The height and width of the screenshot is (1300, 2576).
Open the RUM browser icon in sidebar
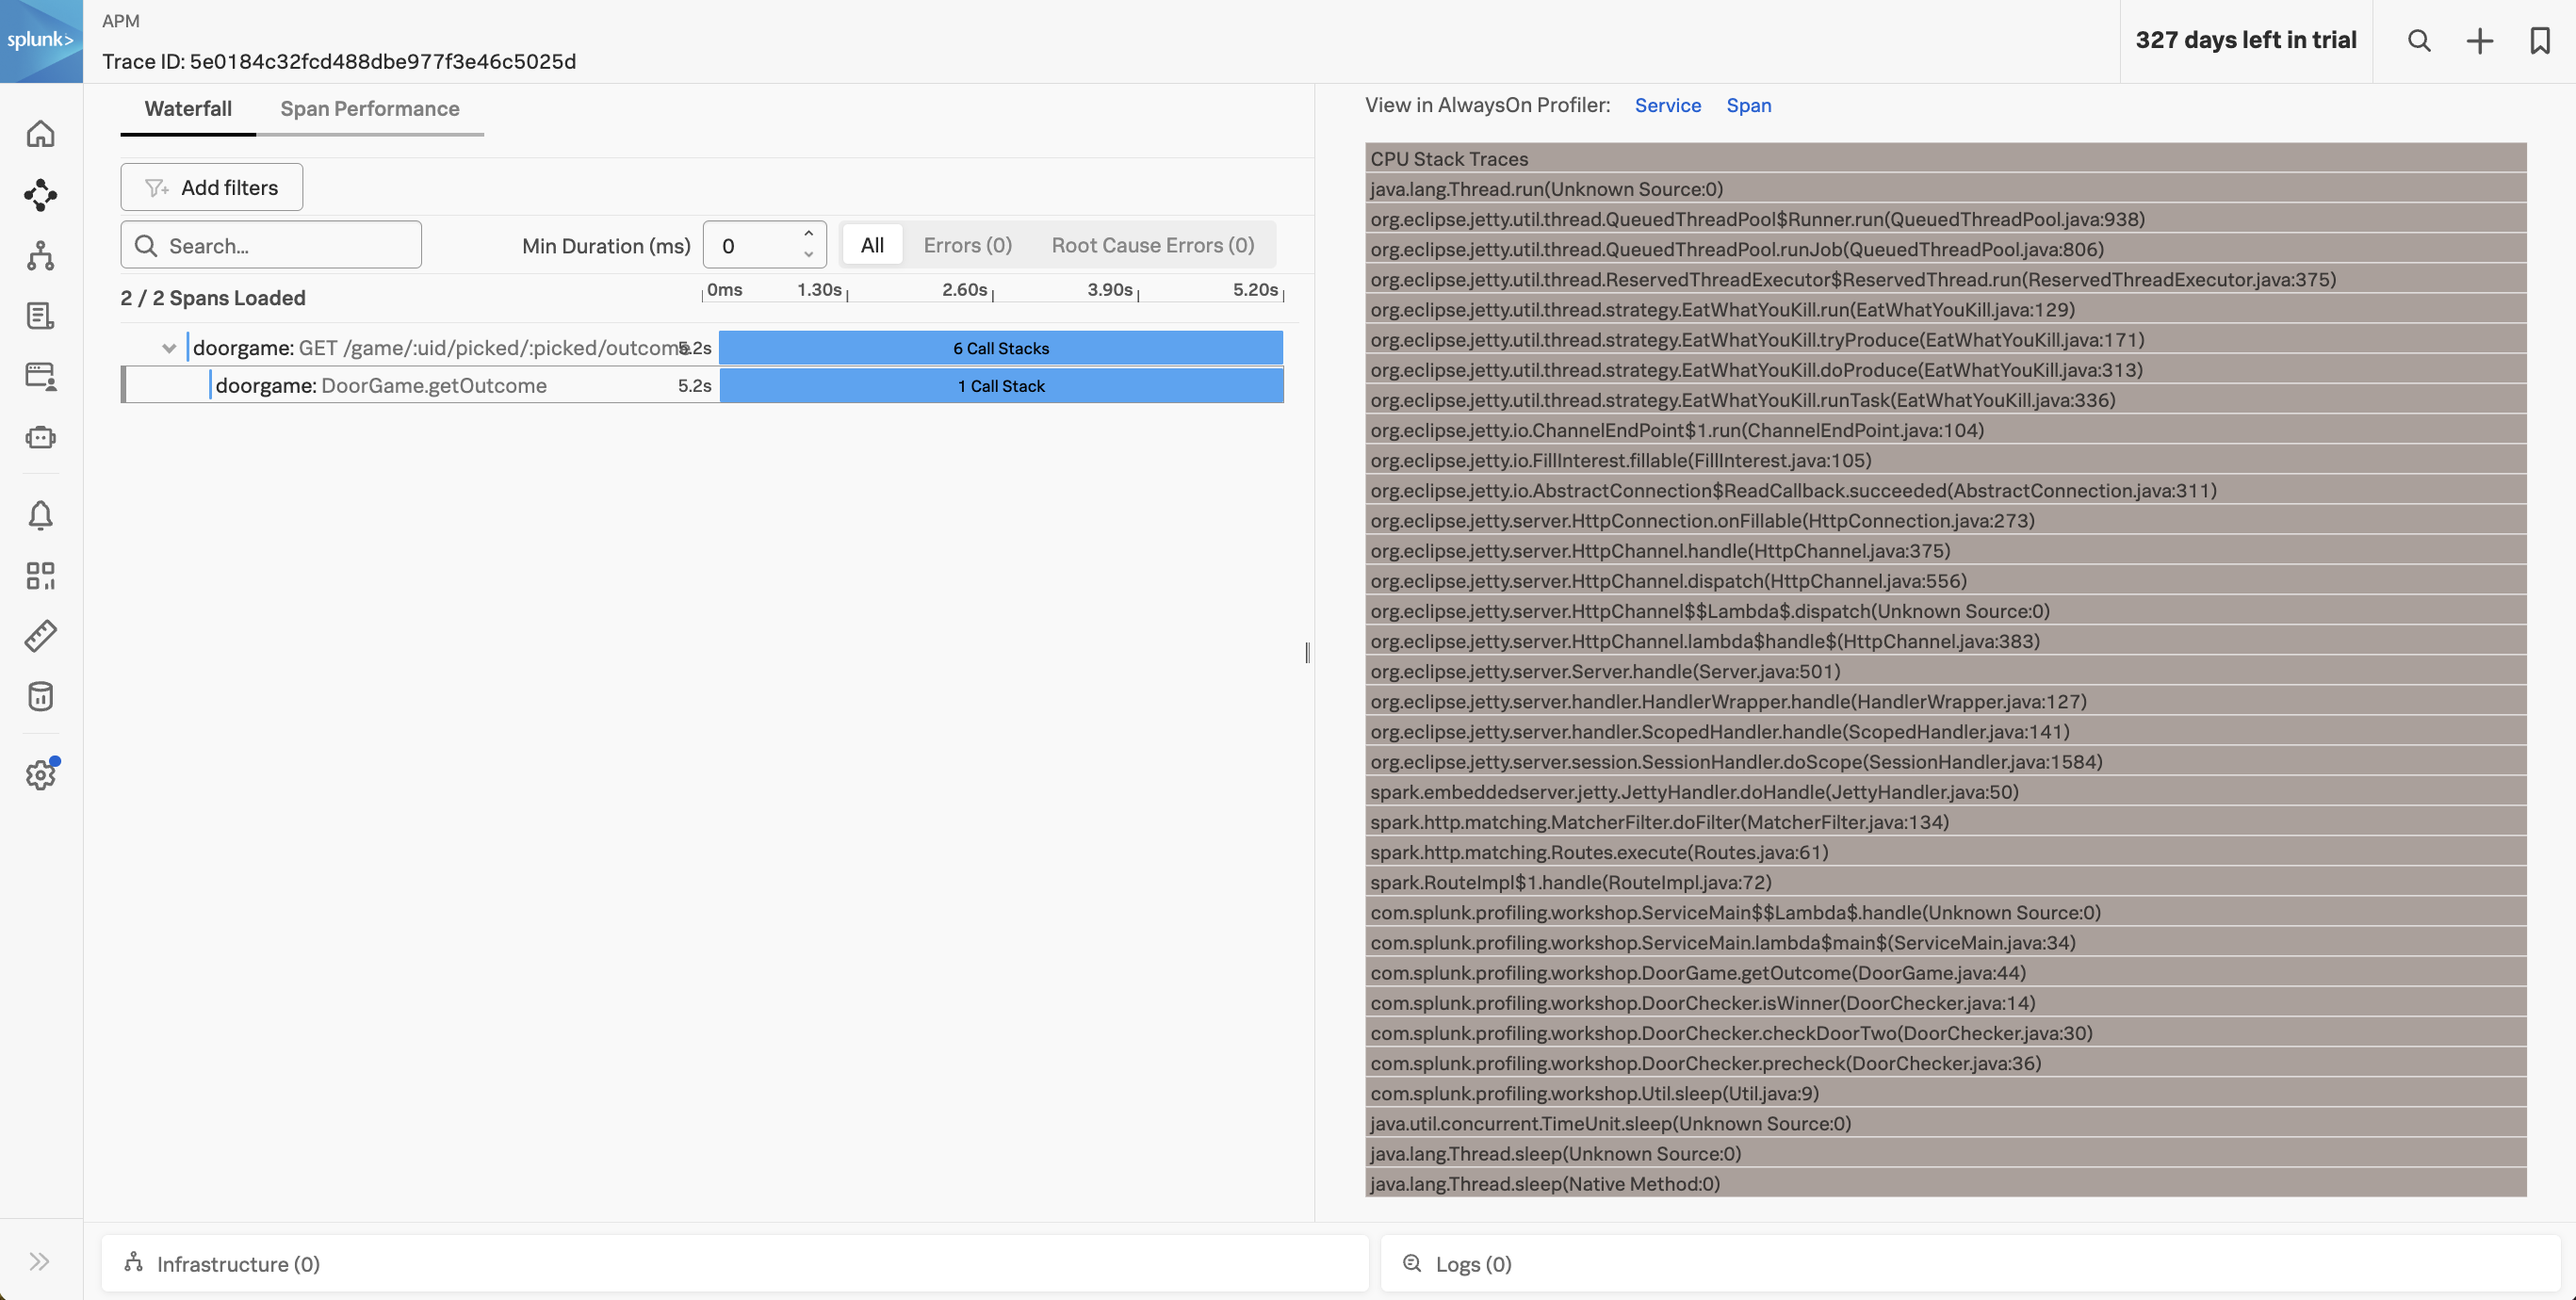(x=41, y=377)
